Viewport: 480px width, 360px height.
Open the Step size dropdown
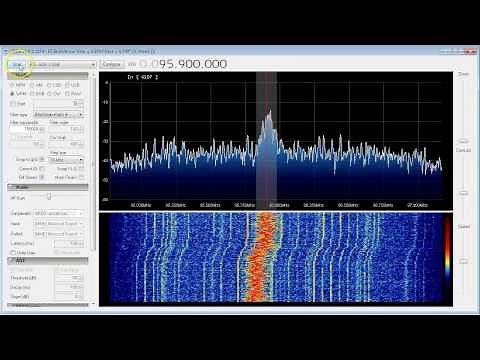66,159
